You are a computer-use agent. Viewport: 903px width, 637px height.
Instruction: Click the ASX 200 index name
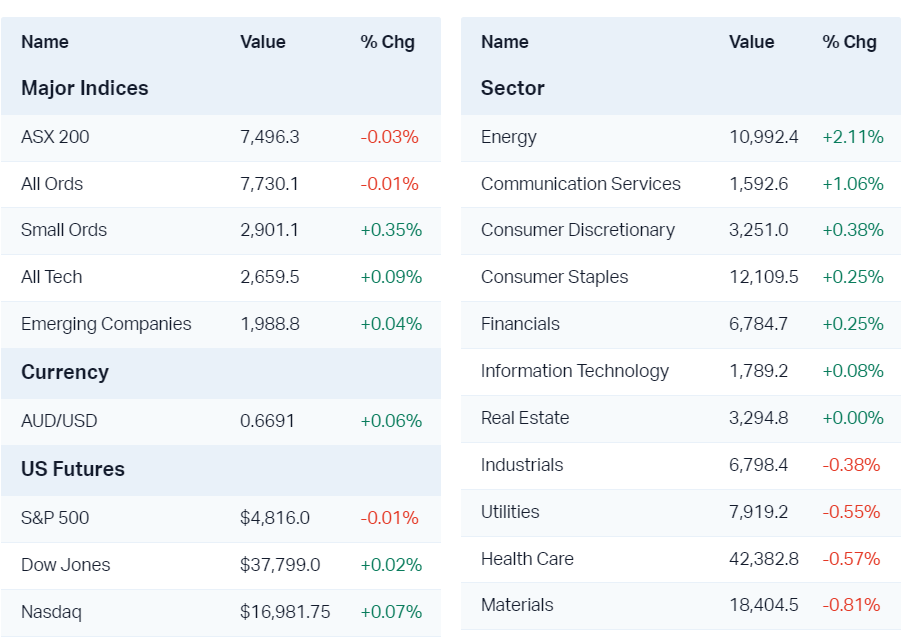point(55,137)
